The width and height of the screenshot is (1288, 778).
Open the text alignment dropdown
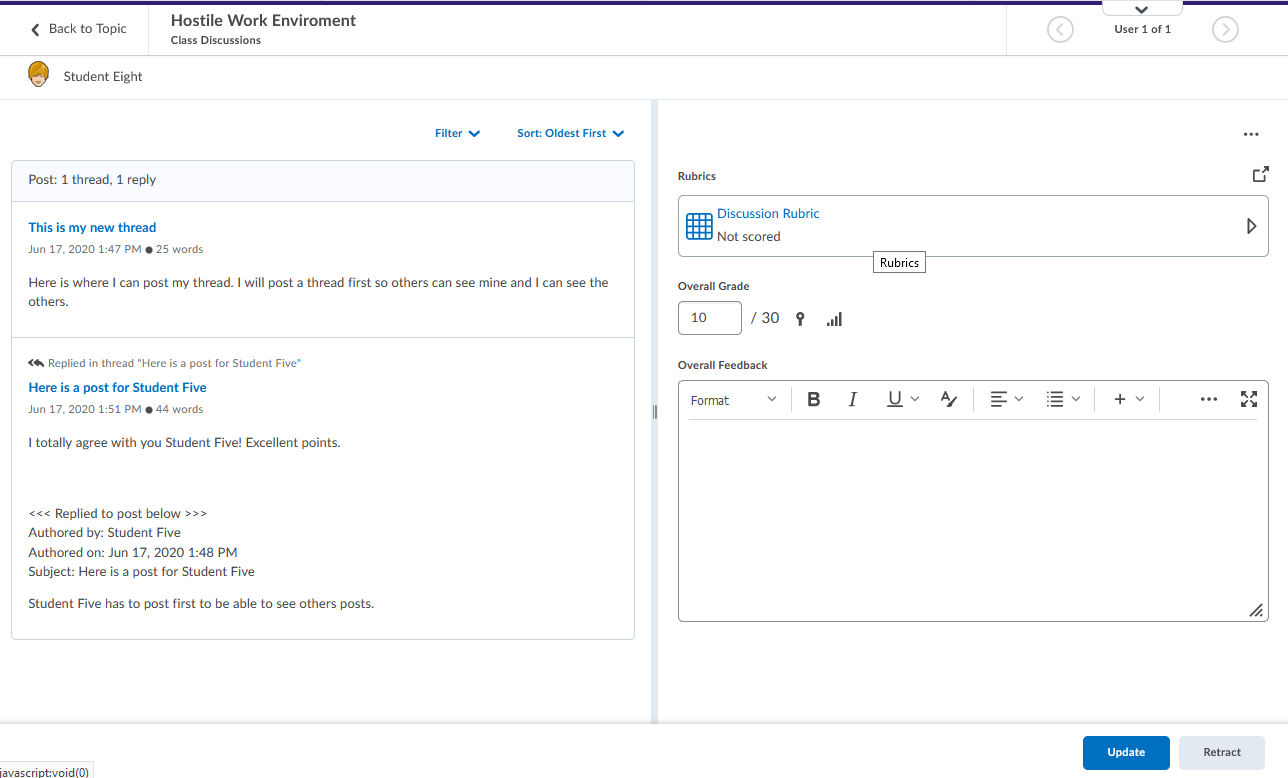tap(1006, 400)
